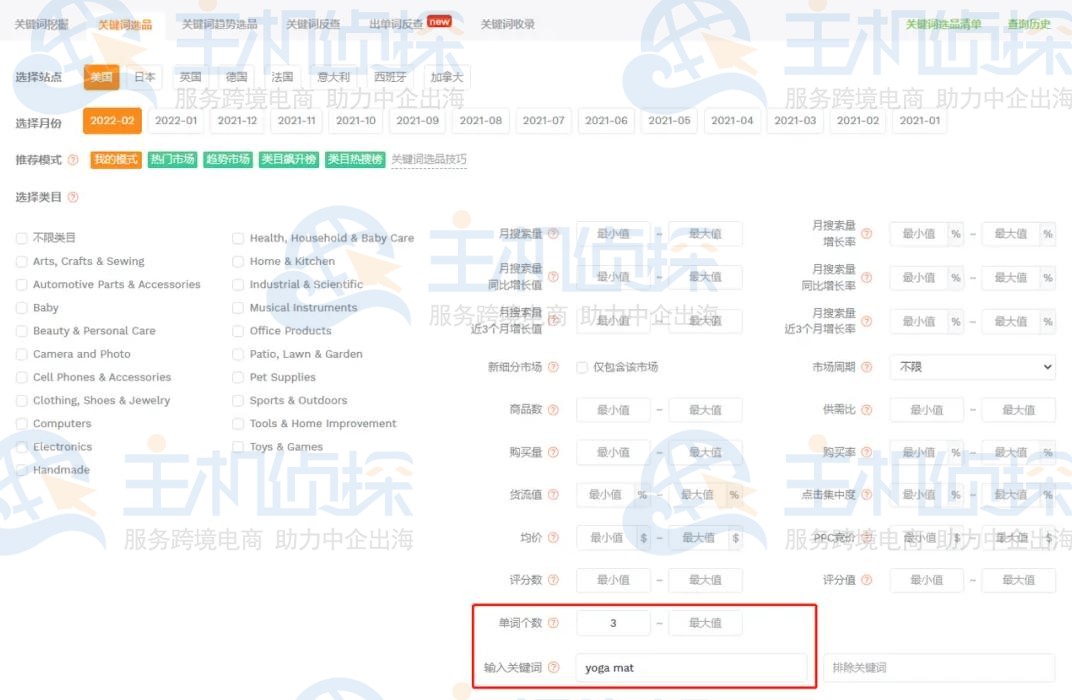Select the 关键词选品 tab
Screen dimensions: 1072x700
click(124, 25)
